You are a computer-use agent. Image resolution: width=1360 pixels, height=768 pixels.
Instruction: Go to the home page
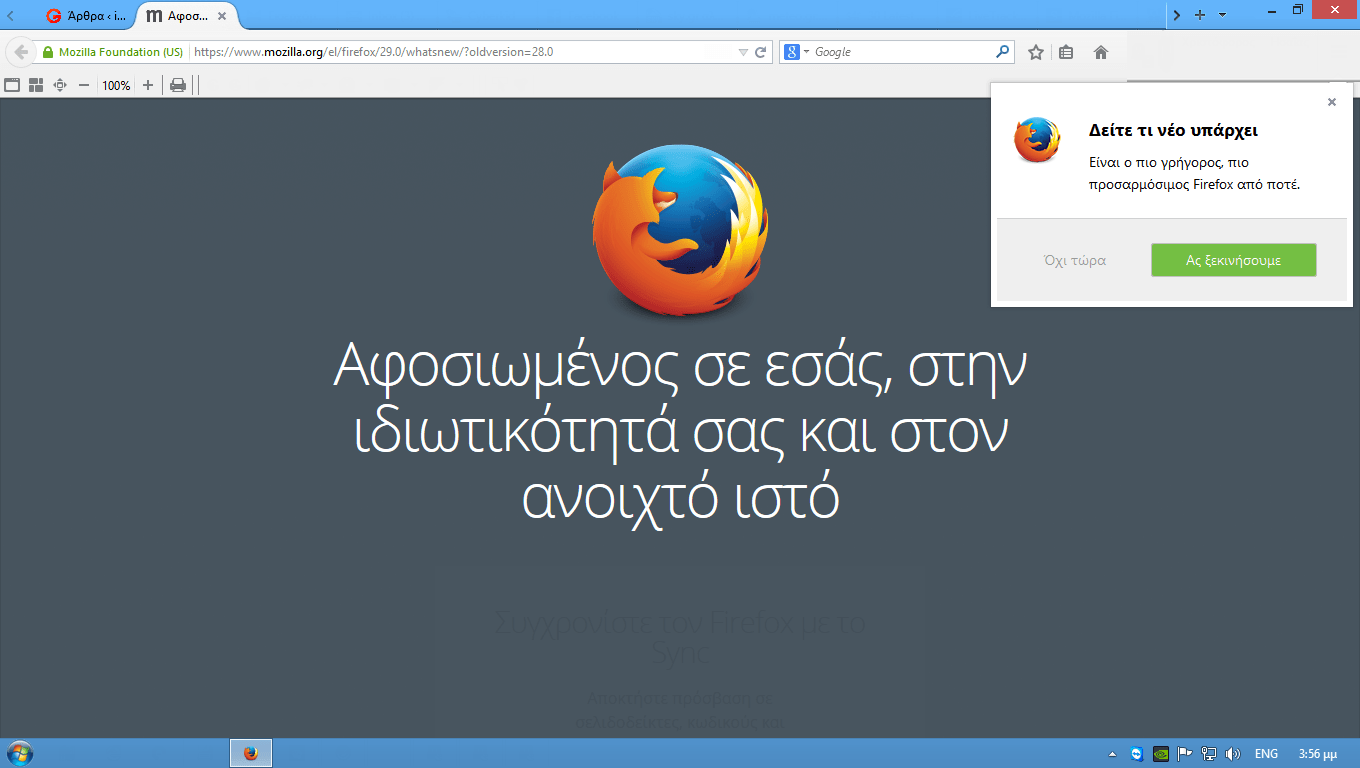pos(1101,52)
